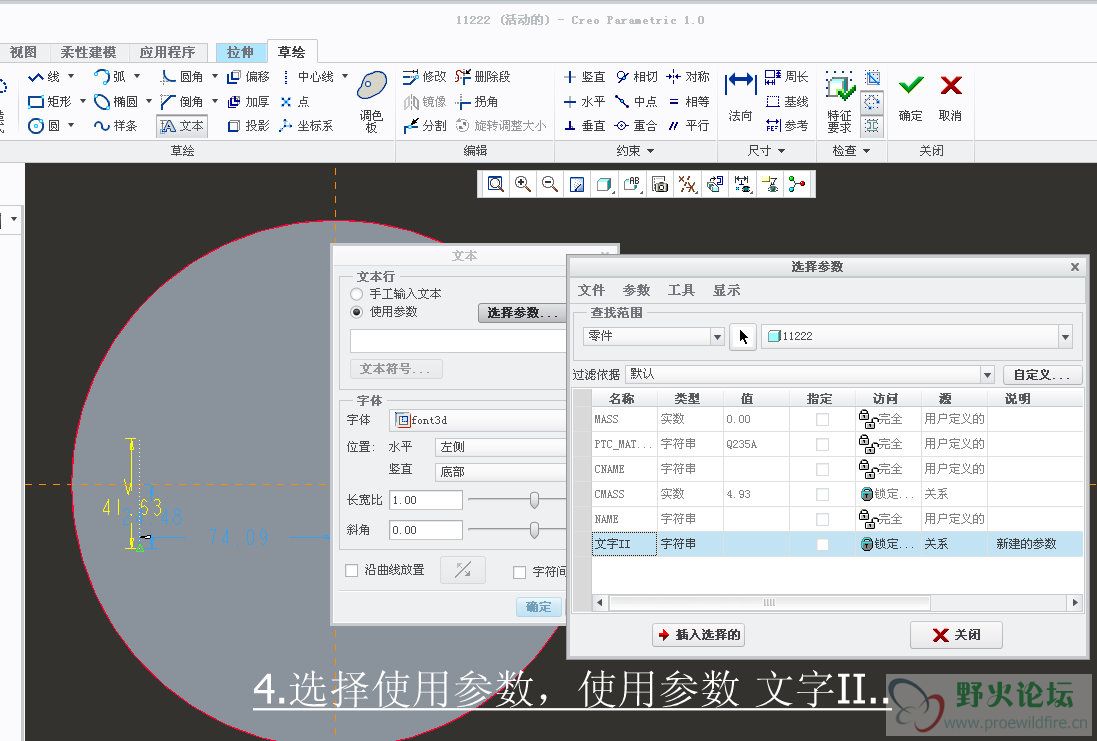Check the 指定 box for CNAME row
1097x741 pixels.
pyautogui.click(x=823, y=470)
